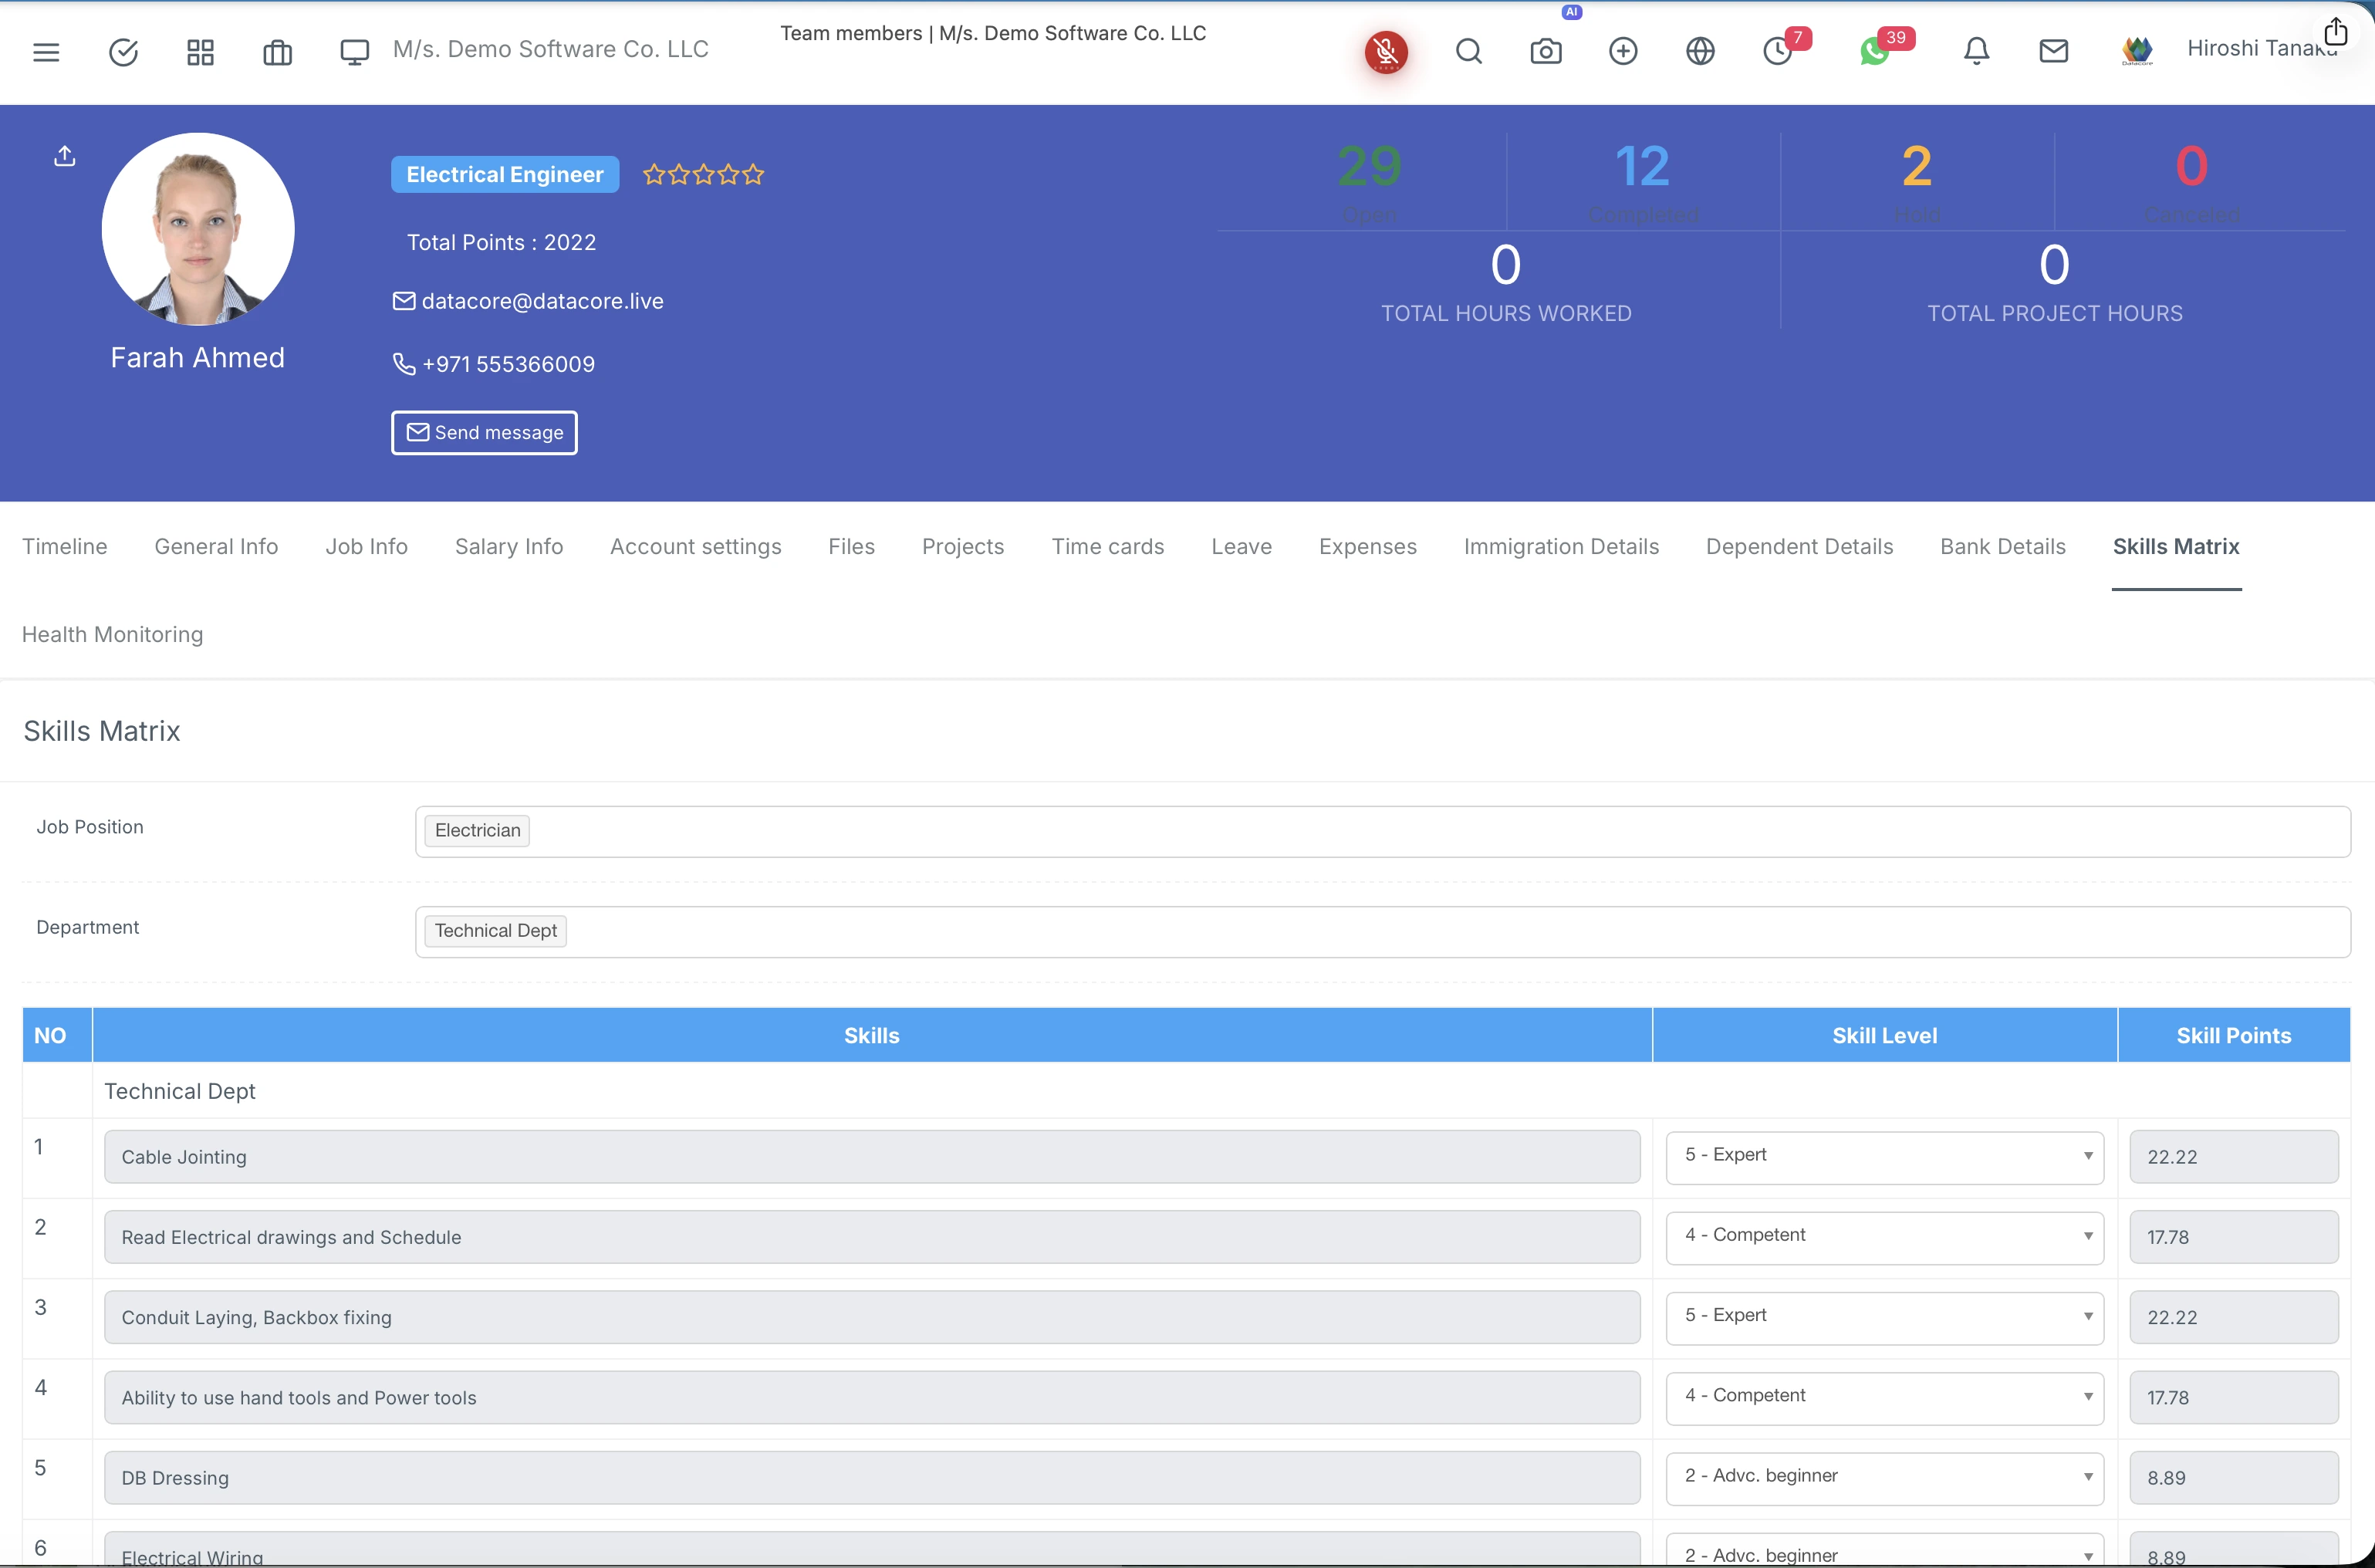Open the clock icon with 7 badge

[x=1777, y=51]
